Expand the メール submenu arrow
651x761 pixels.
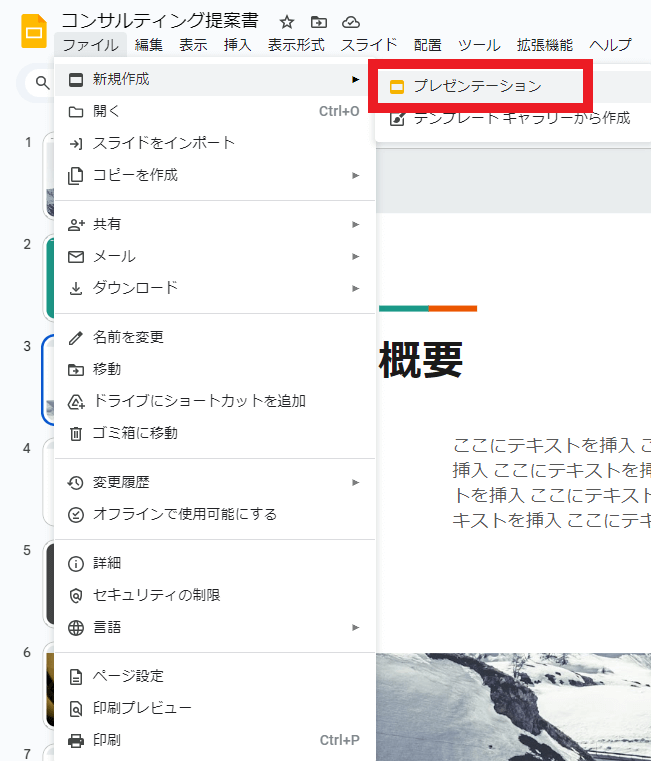point(356,257)
